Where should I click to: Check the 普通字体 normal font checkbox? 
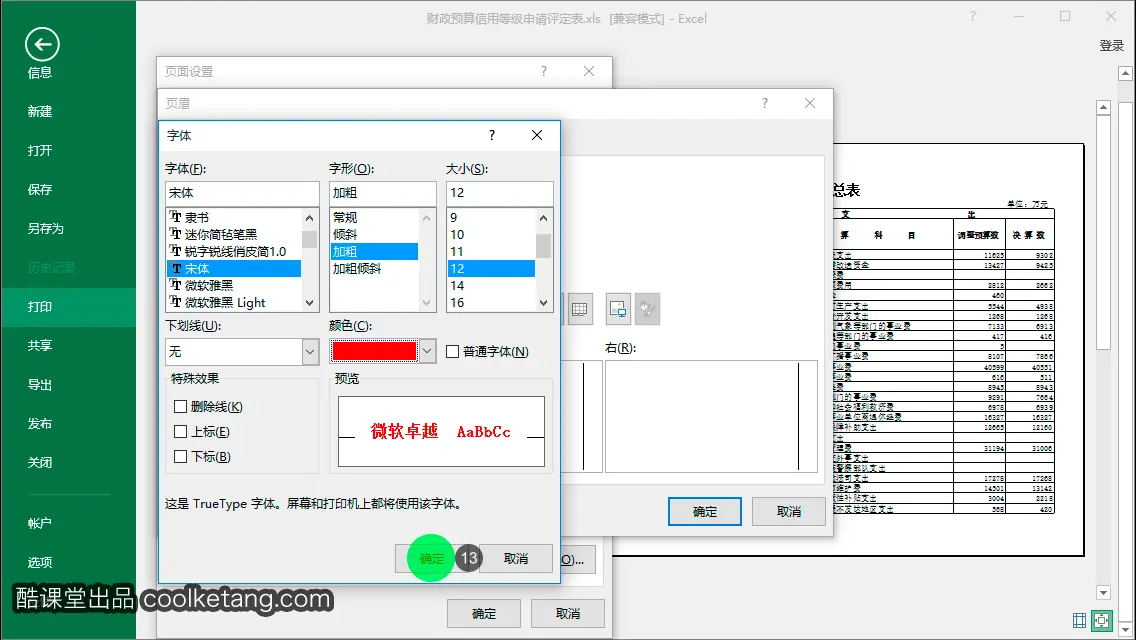(x=453, y=352)
